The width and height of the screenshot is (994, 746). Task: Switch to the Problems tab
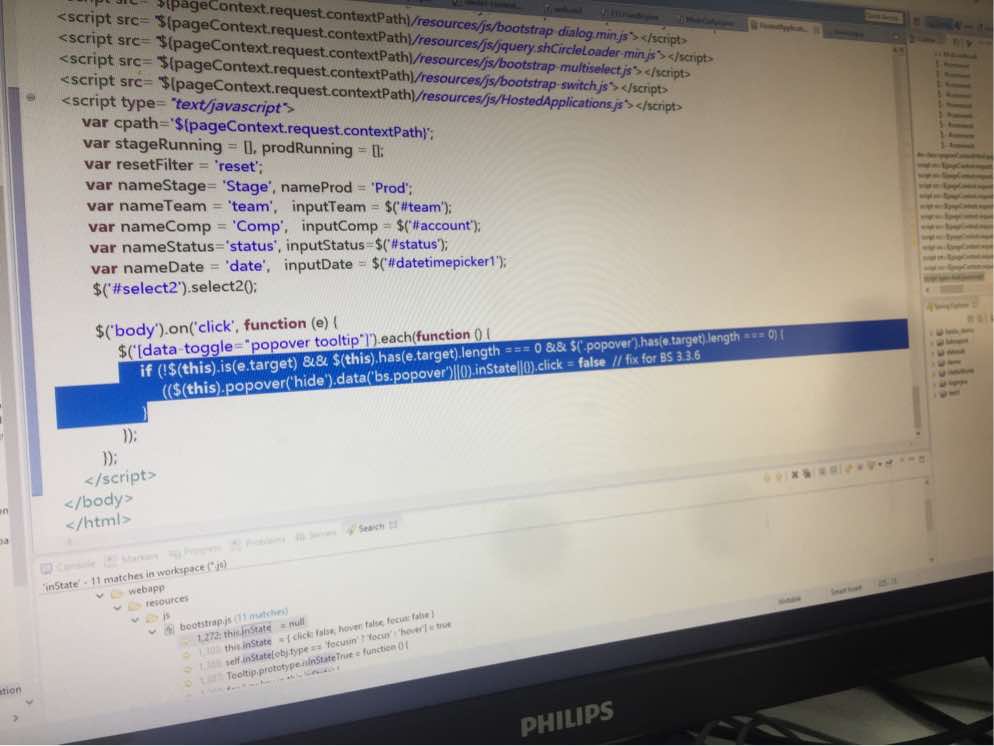click(x=258, y=543)
